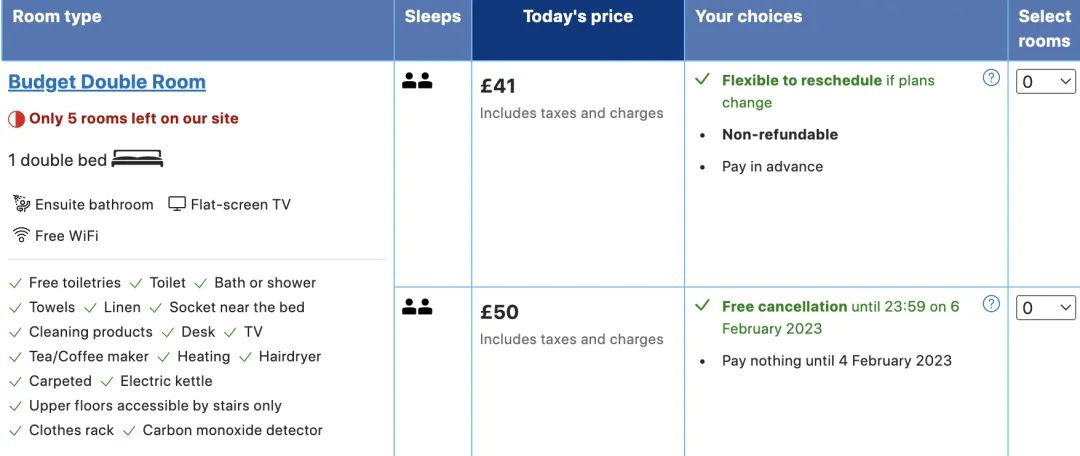The image size is (1080, 456).
Task: Click the Flat-screen TV monitor icon
Action: (177, 204)
